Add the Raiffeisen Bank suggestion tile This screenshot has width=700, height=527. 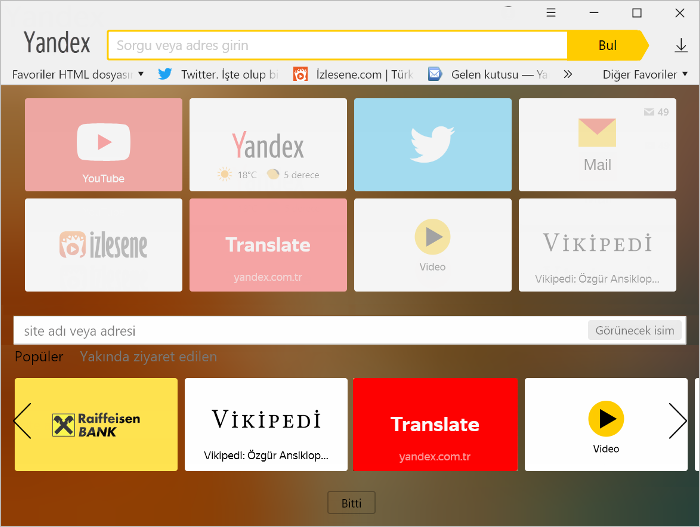coord(96,424)
